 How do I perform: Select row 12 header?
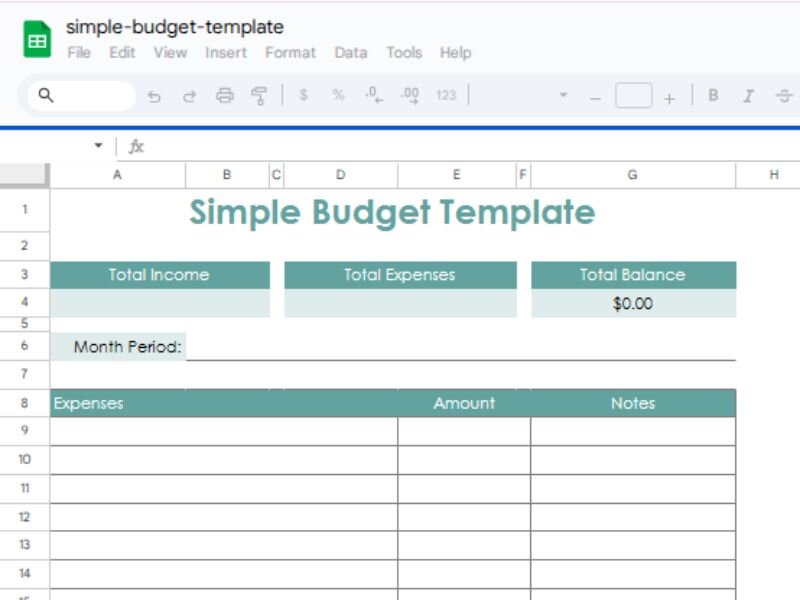[24, 517]
